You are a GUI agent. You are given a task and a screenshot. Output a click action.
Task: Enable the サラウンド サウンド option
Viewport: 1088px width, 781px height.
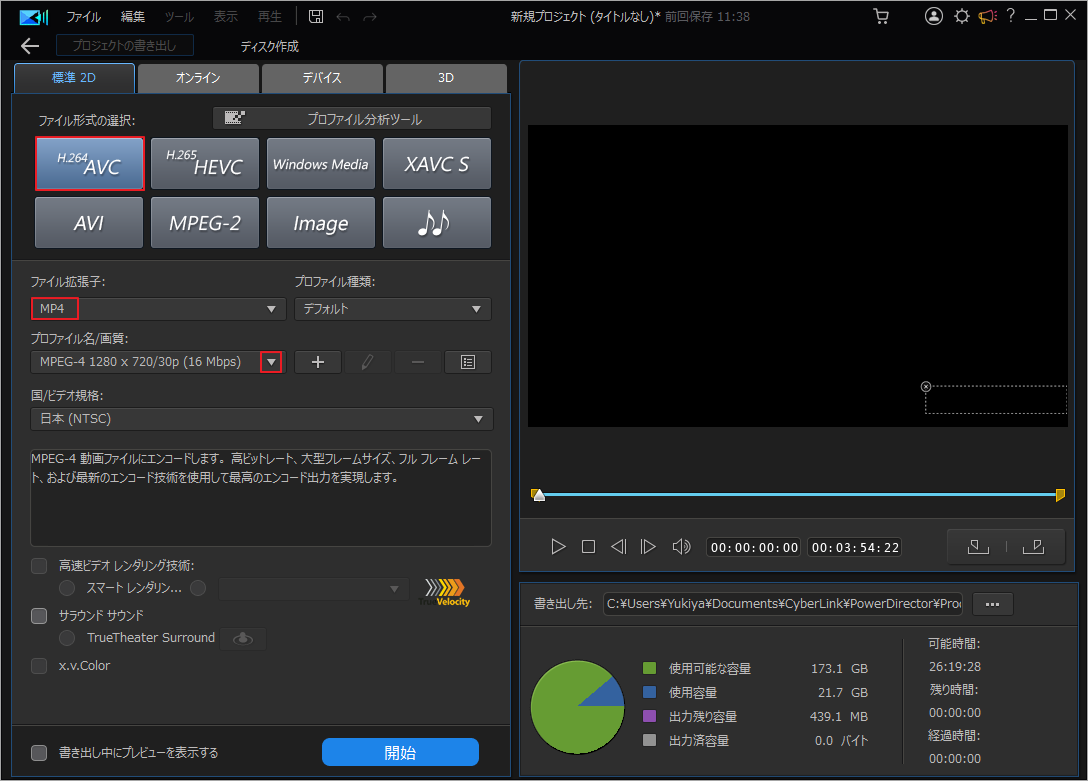coord(38,617)
